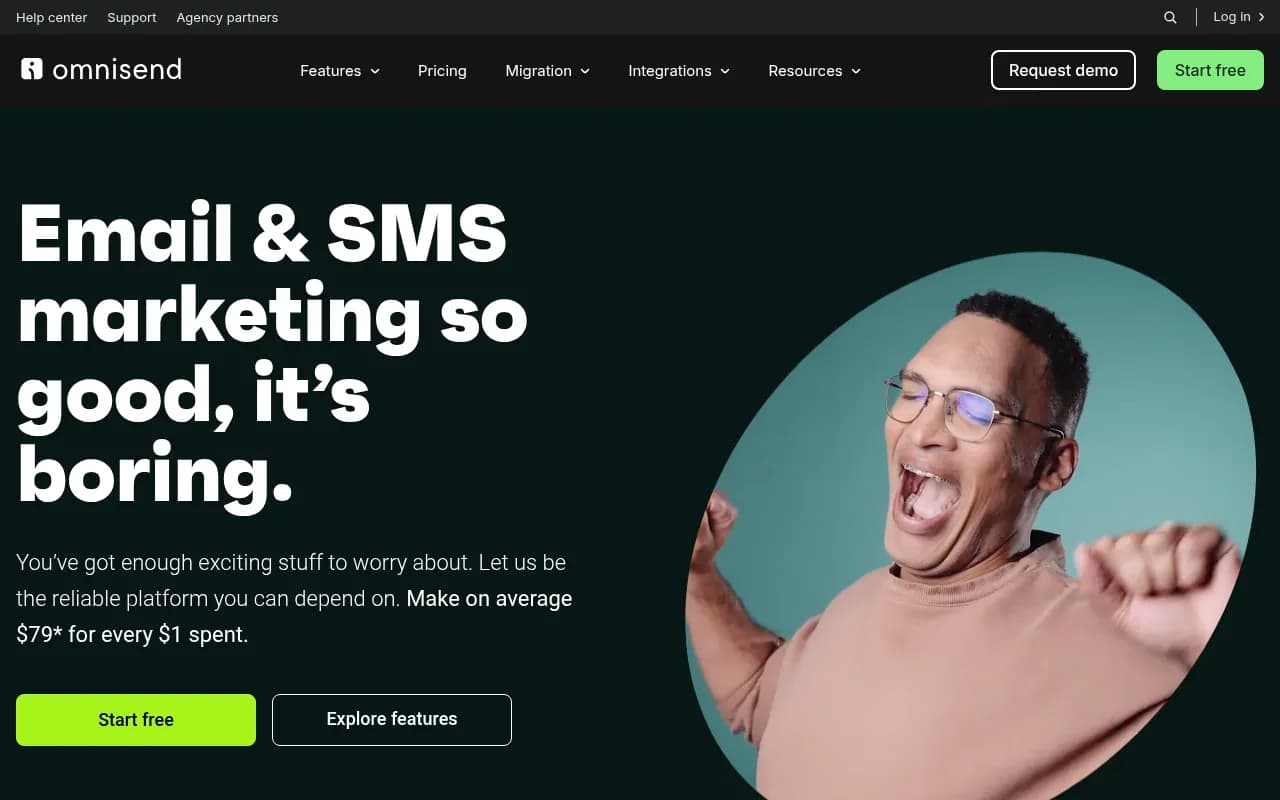1280x800 pixels.
Task: Expand the Migration dropdown chevron
Action: coord(585,71)
